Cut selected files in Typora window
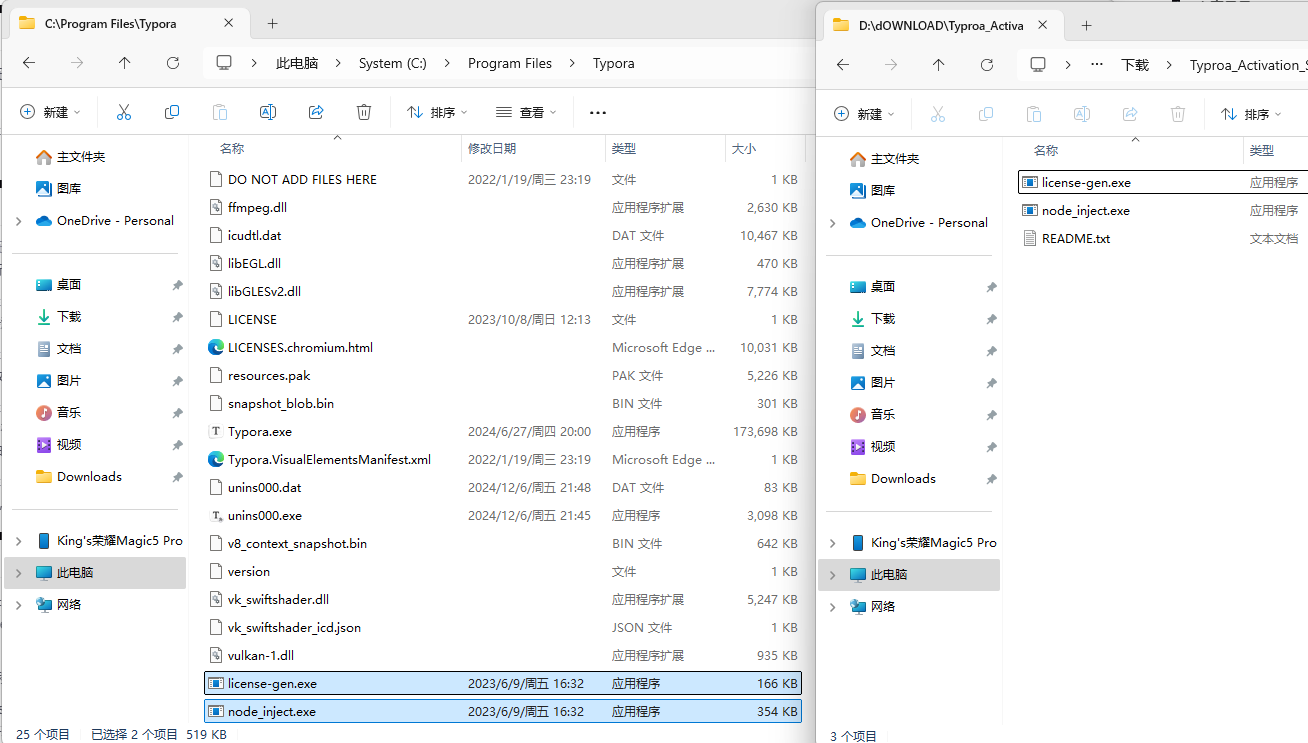Screen dimensions: 1308x743 pos(124,112)
